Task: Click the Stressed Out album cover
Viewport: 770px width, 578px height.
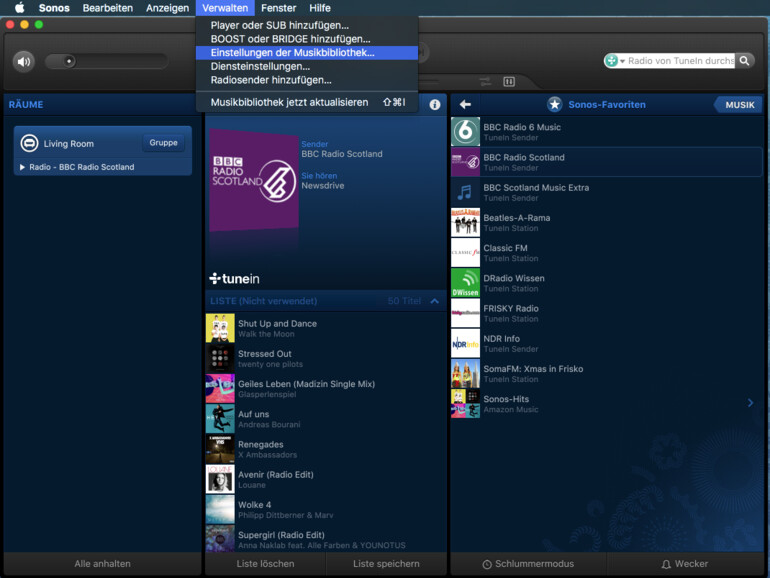Action: click(220, 358)
